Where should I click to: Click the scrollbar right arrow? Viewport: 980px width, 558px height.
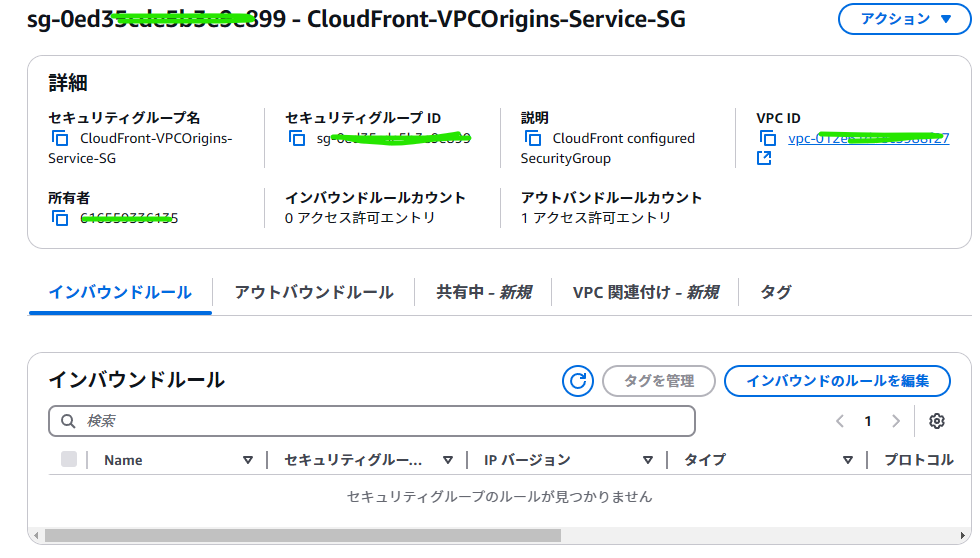pos(962,536)
